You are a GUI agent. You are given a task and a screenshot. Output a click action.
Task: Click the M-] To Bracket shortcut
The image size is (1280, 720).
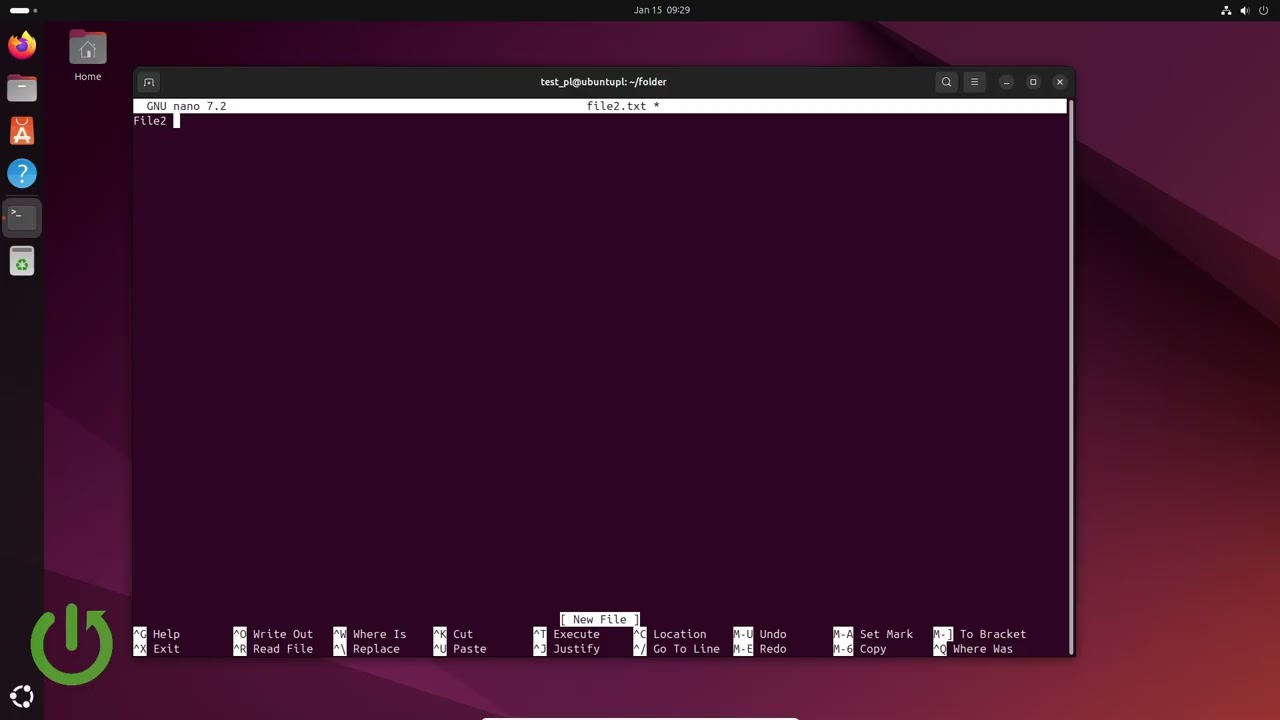pos(980,634)
